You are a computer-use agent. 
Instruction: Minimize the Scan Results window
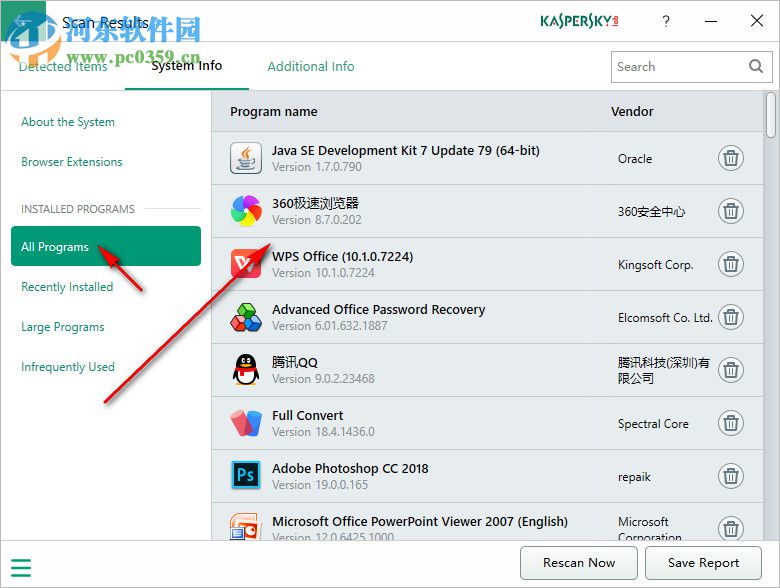pos(711,21)
